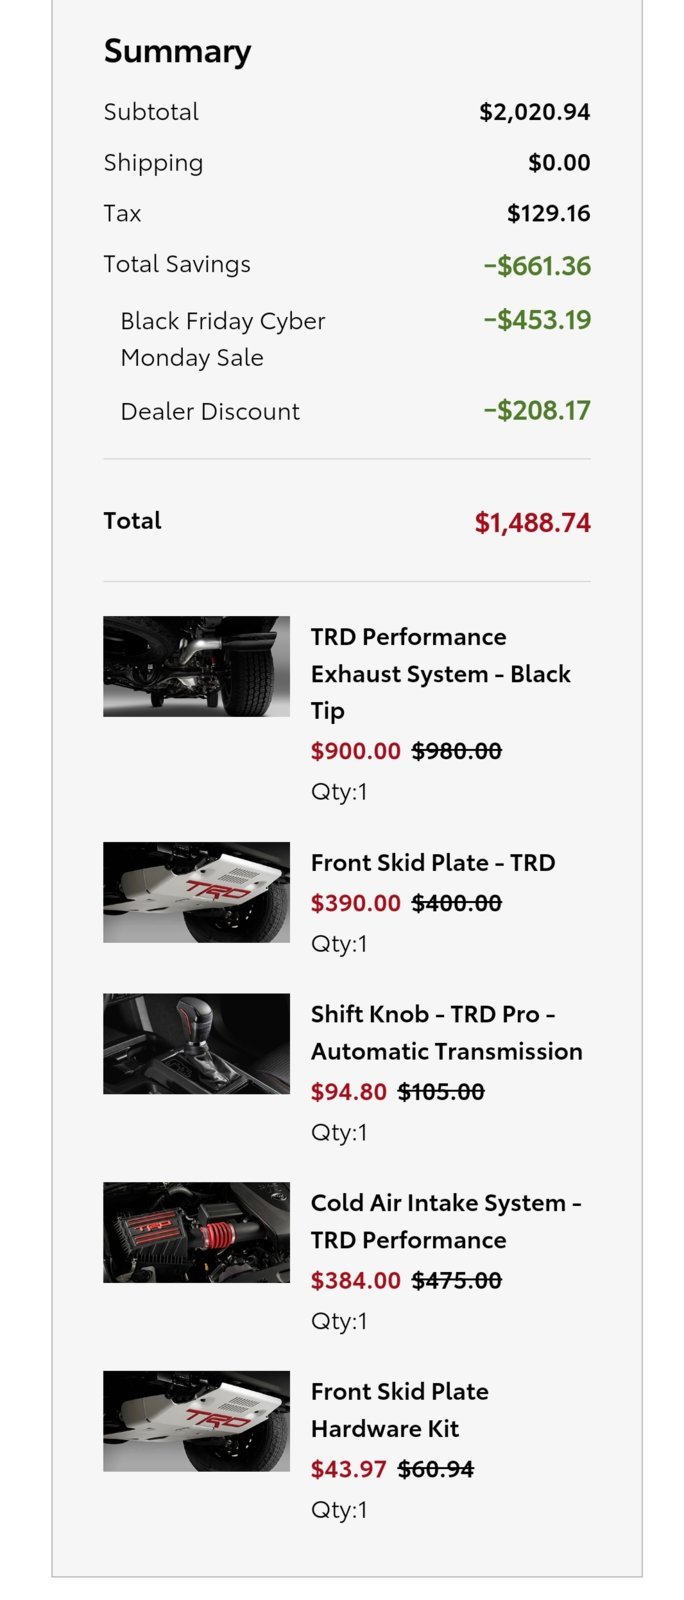
Task: Click the Front Skid Plate Hardware Kit title
Action: pyautogui.click(x=400, y=1410)
